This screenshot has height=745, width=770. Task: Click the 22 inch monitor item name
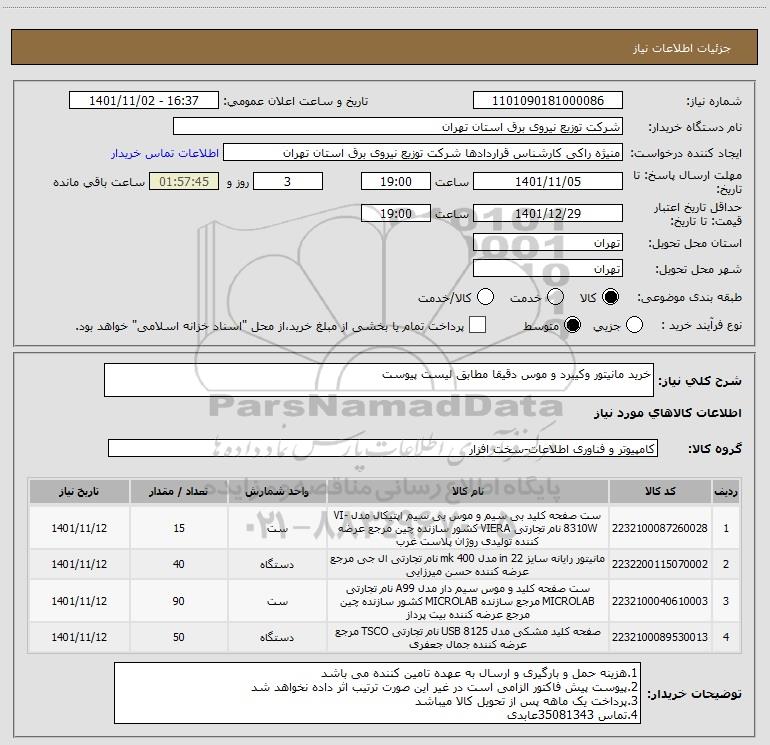[x=468, y=565]
